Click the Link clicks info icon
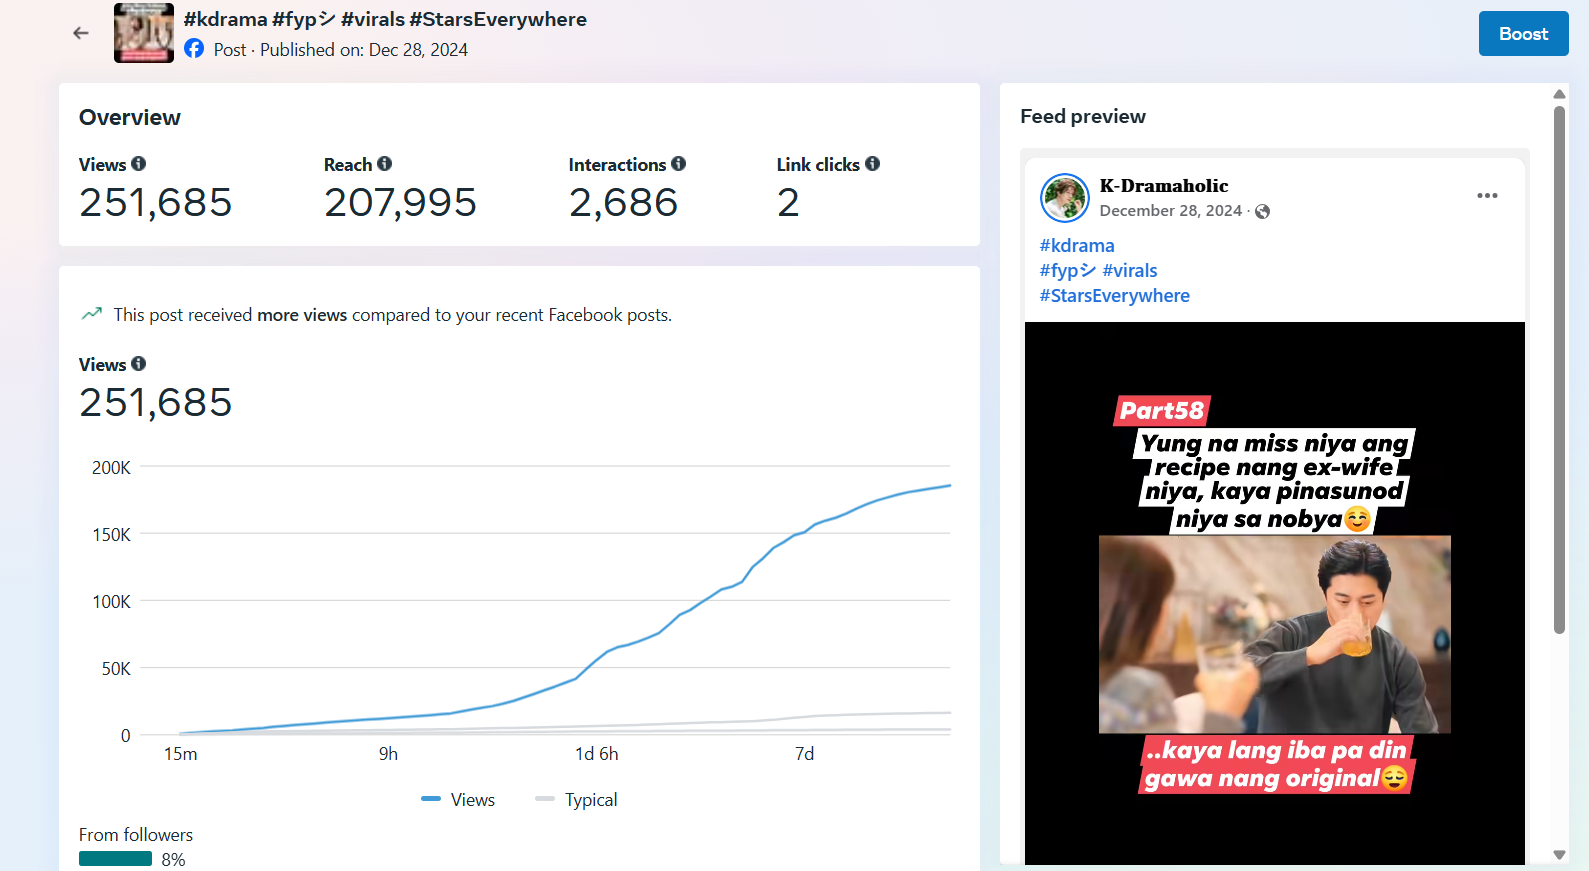Image resolution: width=1589 pixels, height=871 pixels. click(873, 164)
